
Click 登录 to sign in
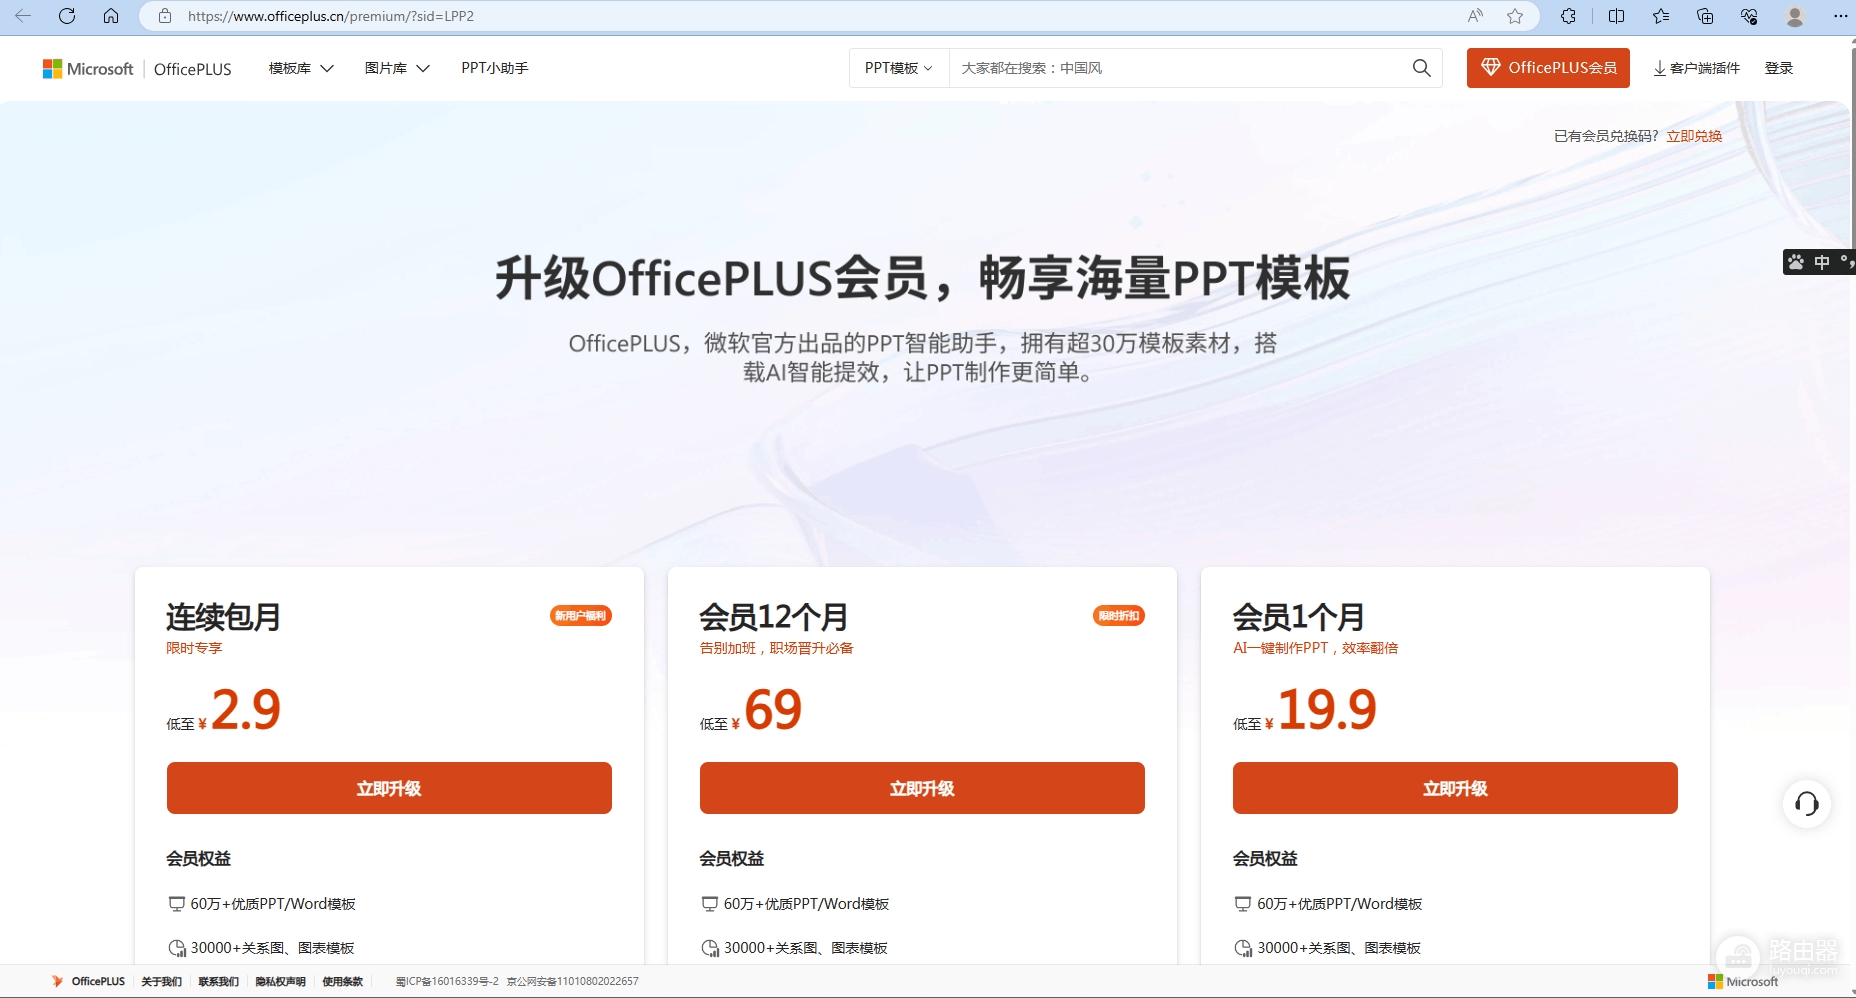1779,68
